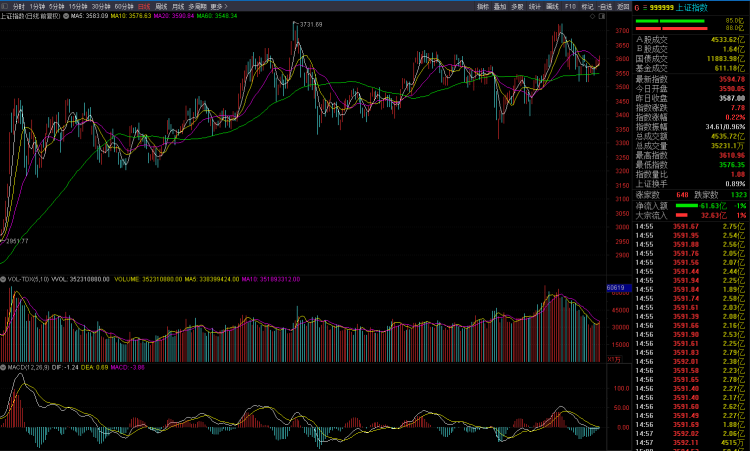Click the 净流入额 green flow bar
Image resolution: width=750 pixels, height=451 pixels.
[694, 204]
